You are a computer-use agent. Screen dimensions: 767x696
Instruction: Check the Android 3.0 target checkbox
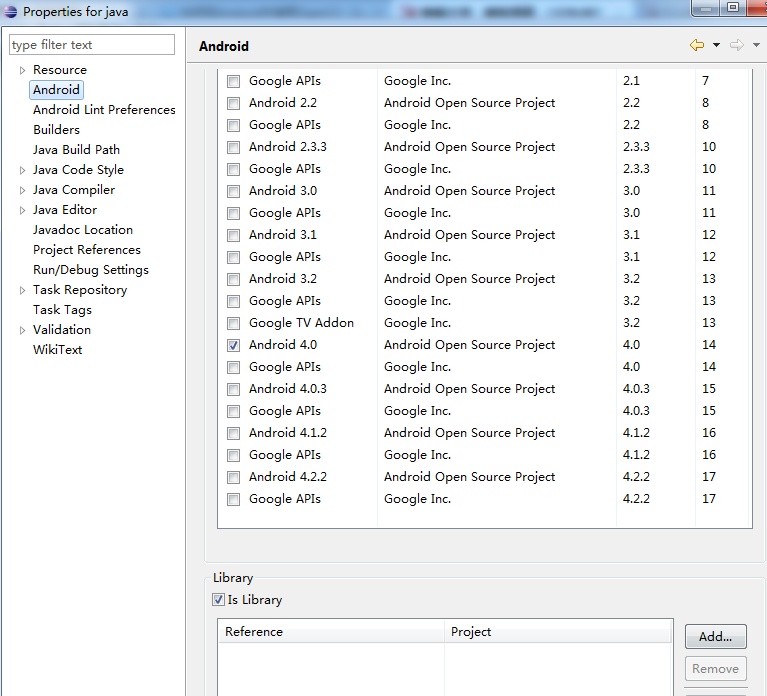point(233,191)
